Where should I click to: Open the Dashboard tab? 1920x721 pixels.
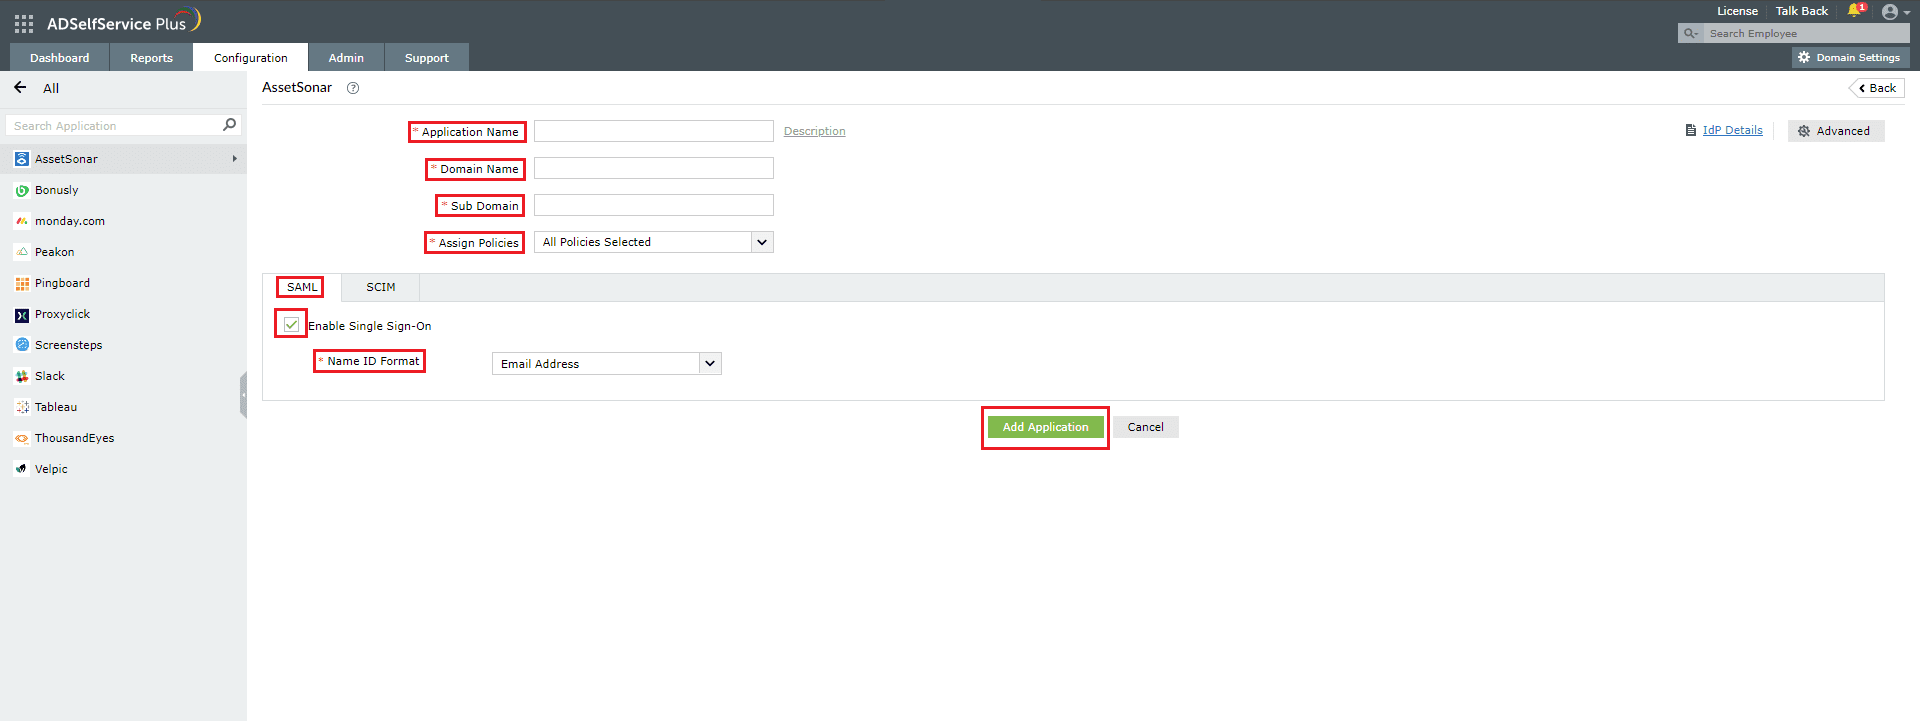coord(60,58)
